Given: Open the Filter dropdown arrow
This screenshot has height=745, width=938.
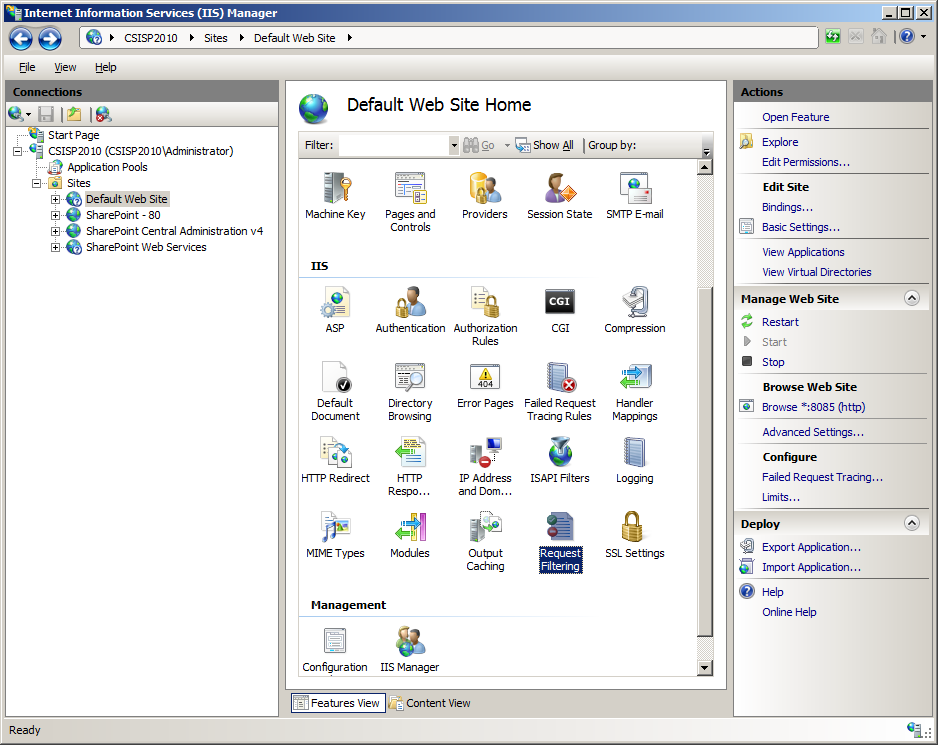Looking at the screenshot, I should [454, 145].
